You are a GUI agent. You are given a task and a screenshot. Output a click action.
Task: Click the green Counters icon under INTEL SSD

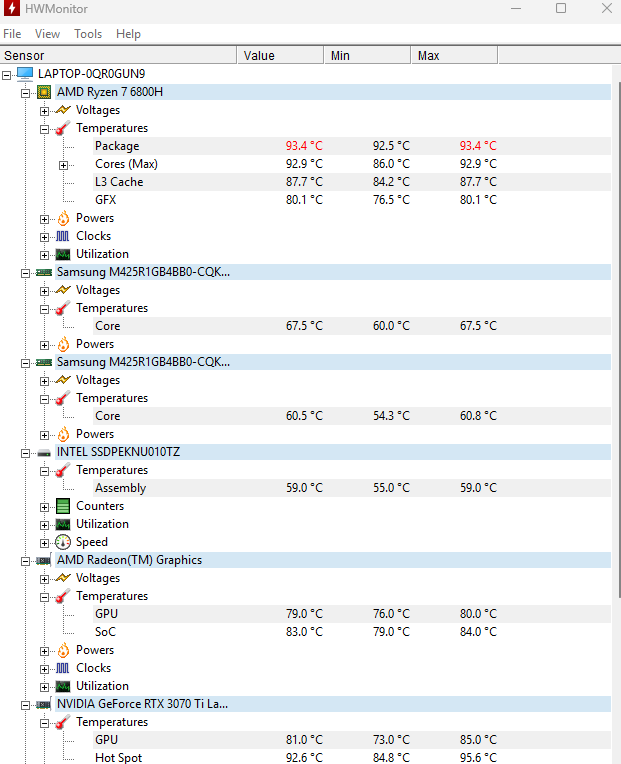[63, 506]
